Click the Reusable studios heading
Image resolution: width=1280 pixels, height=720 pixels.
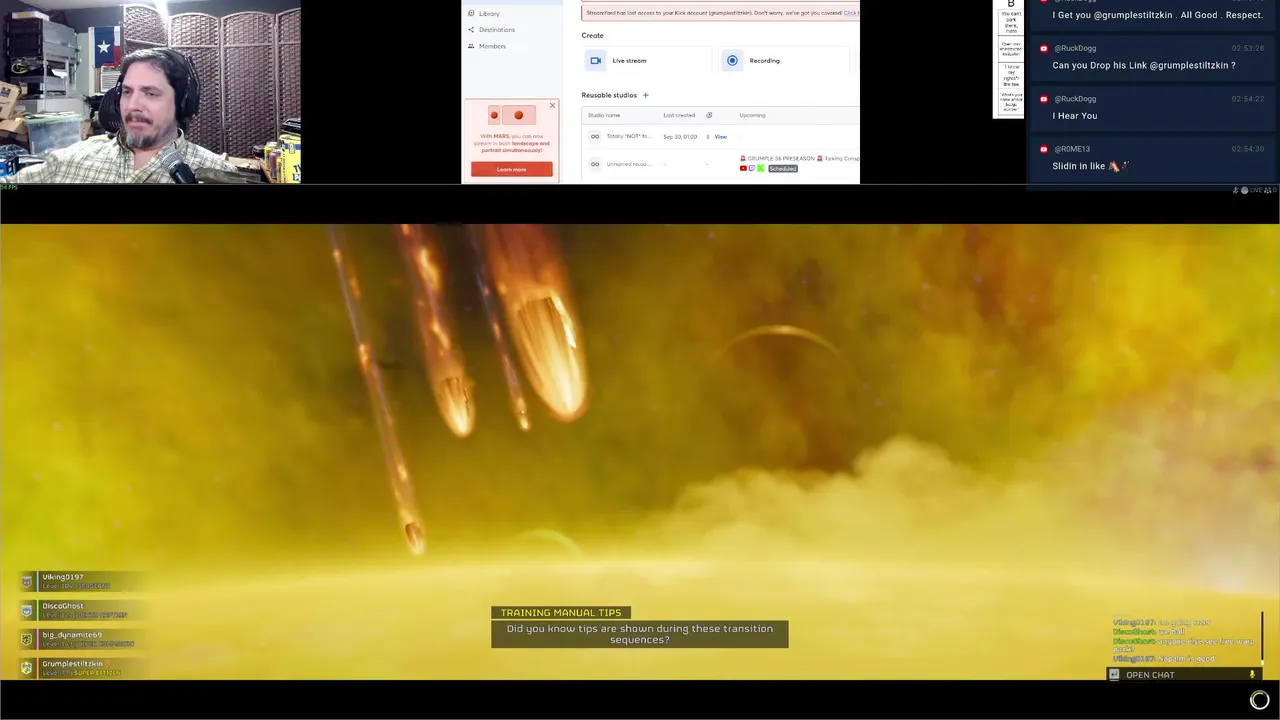[x=609, y=95]
